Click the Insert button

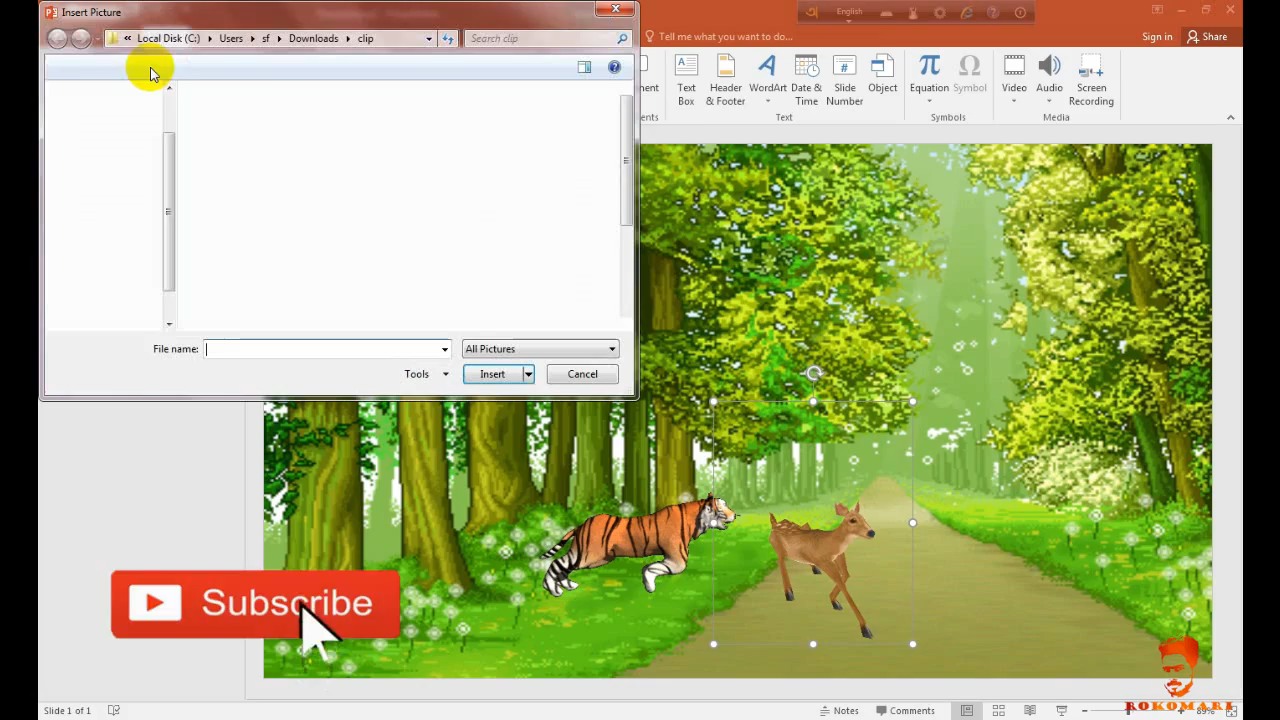click(492, 374)
